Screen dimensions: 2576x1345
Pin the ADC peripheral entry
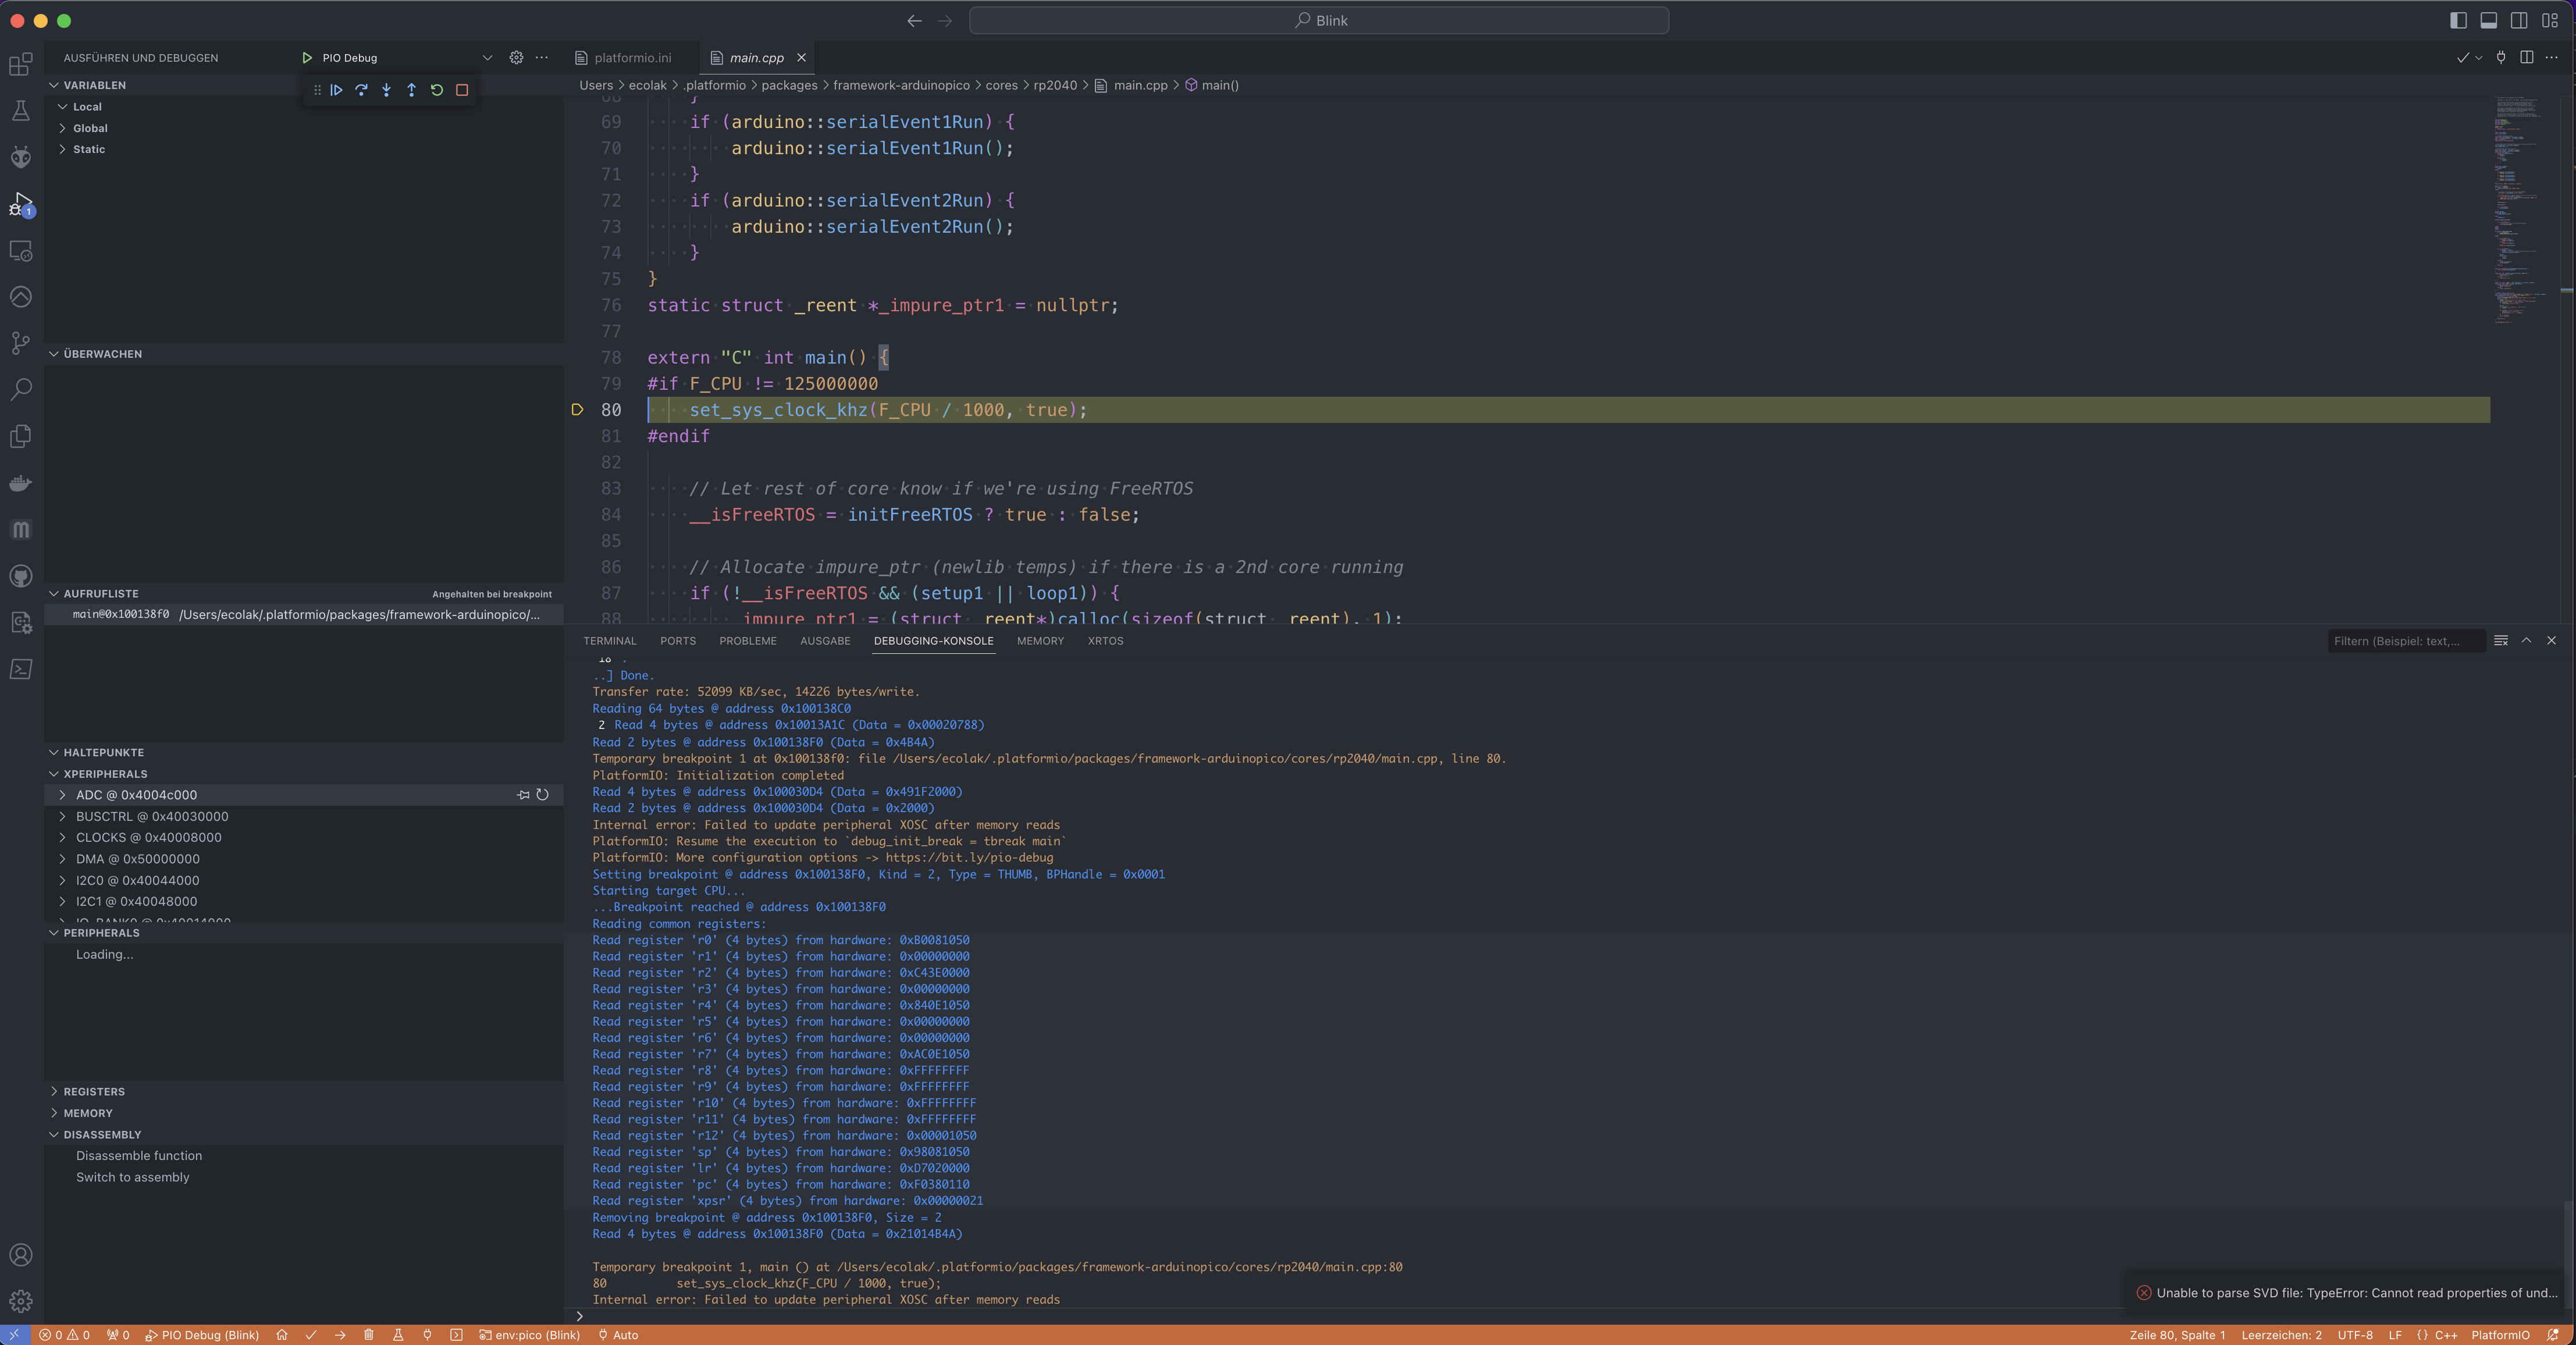tap(523, 795)
